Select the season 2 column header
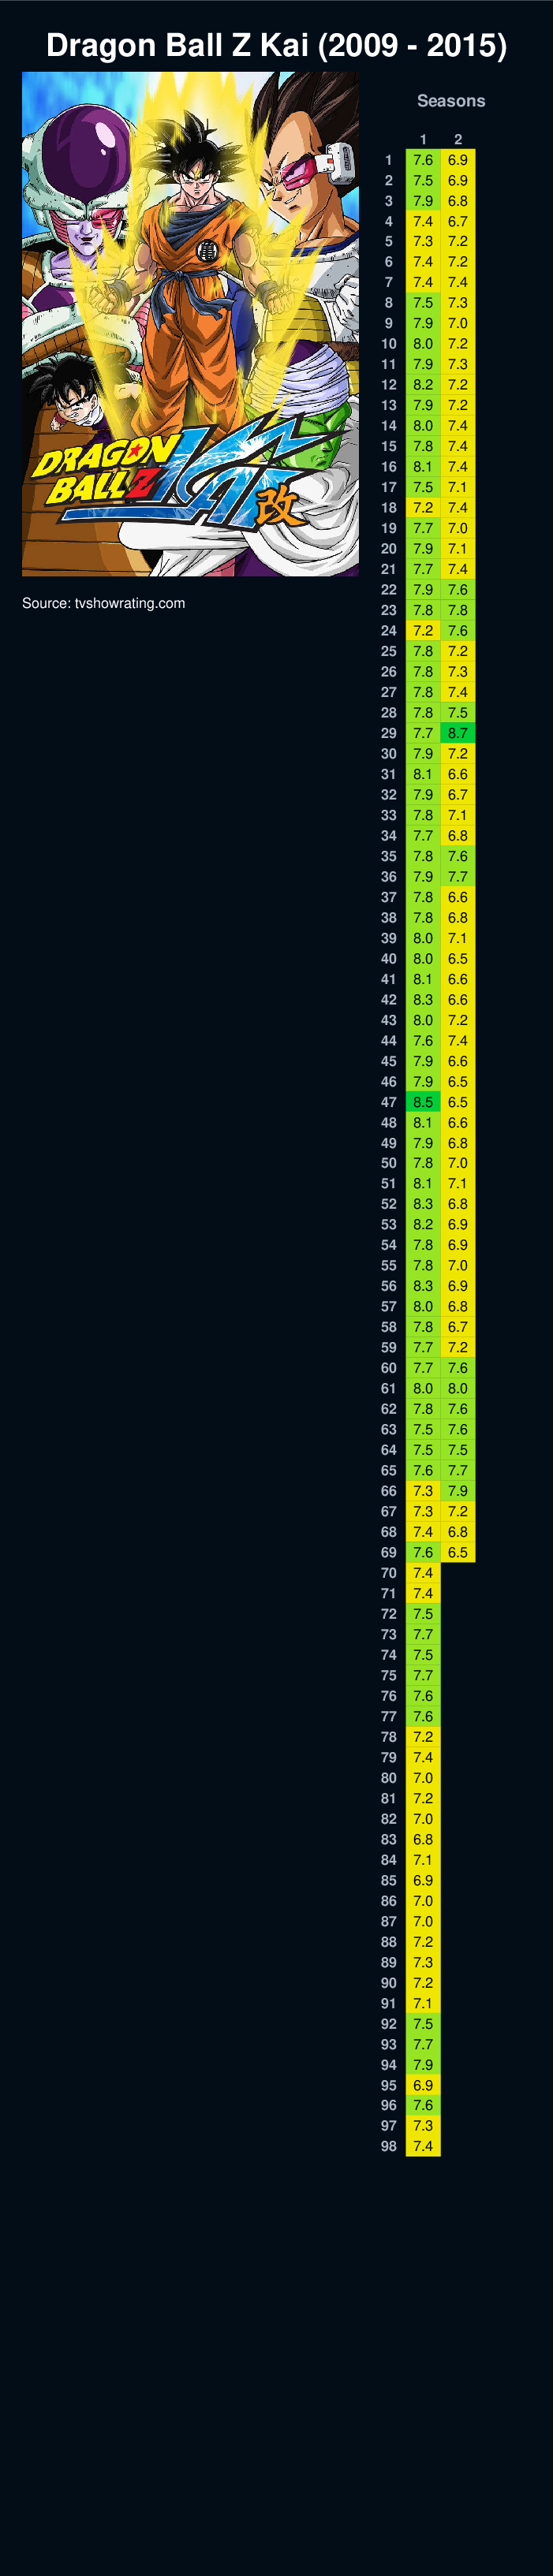The width and height of the screenshot is (553, 2576). click(458, 140)
